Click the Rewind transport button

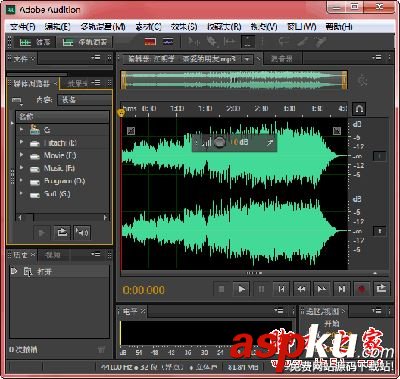[301, 289]
